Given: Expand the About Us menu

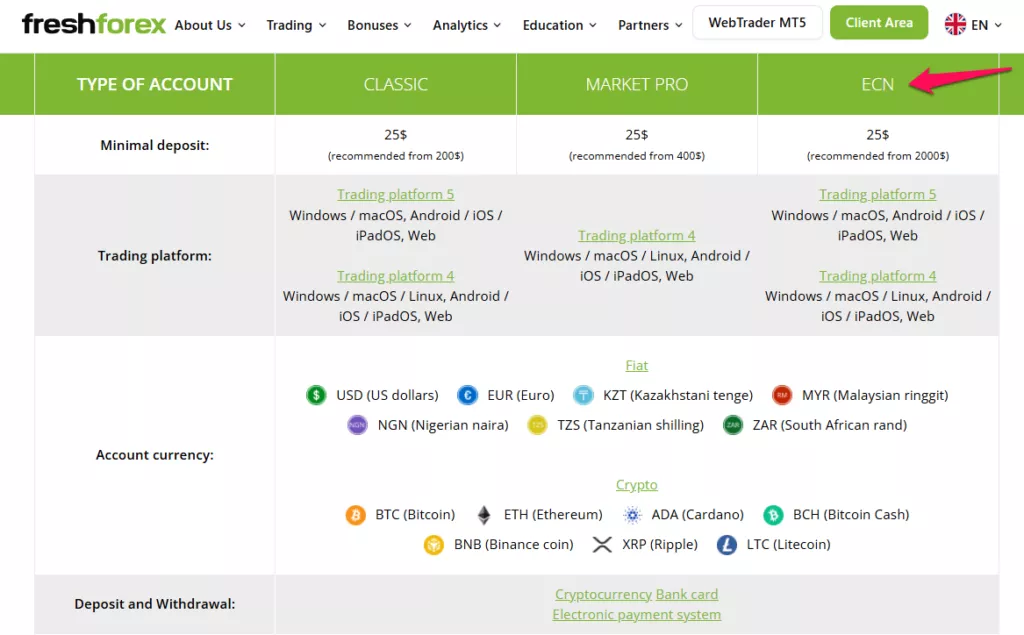Looking at the screenshot, I should [210, 25].
